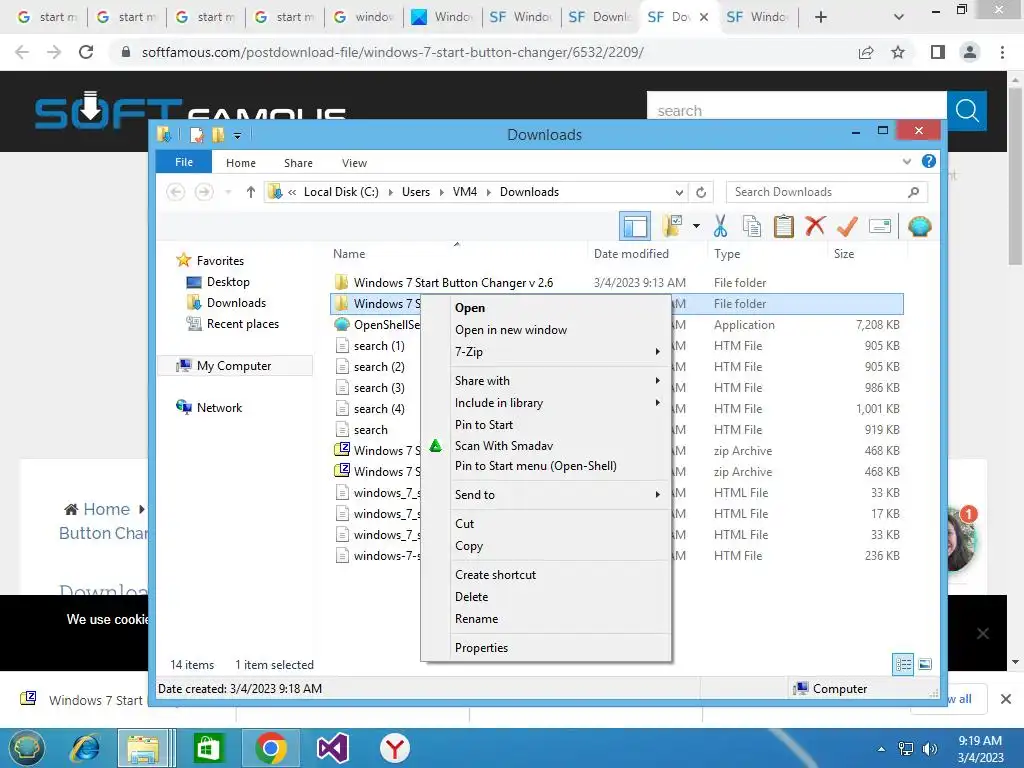Image resolution: width=1024 pixels, height=768 pixels.
Task: Open Visual Studio from the taskbar
Action: [332, 748]
